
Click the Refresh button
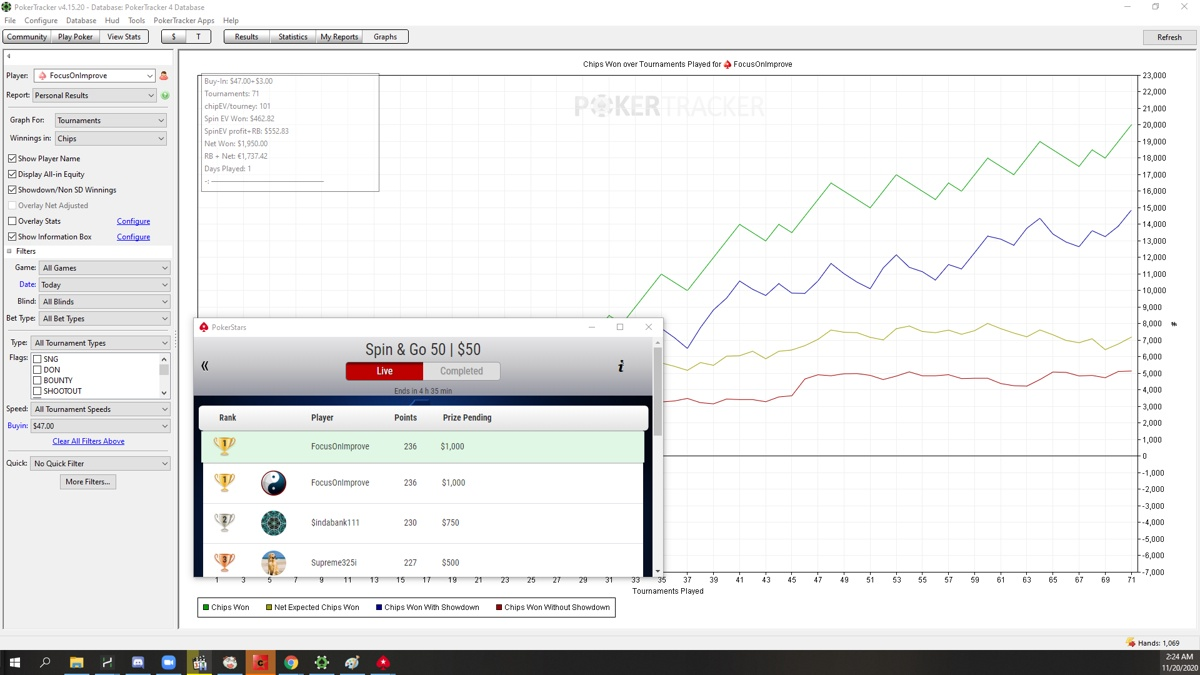(x=1169, y=37)
